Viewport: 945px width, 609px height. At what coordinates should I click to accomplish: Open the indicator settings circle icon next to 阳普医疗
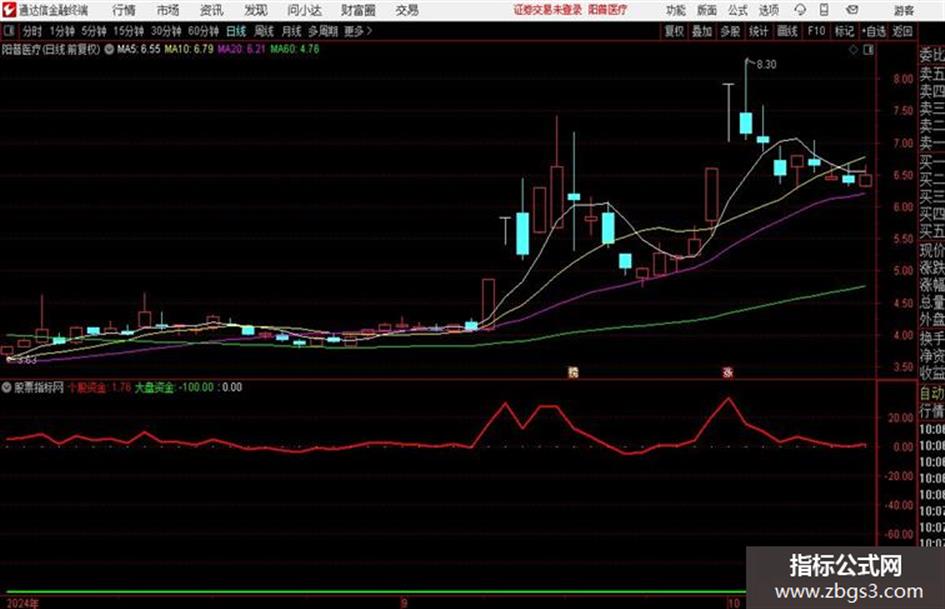pyautogui.click(x=109, y=49)
